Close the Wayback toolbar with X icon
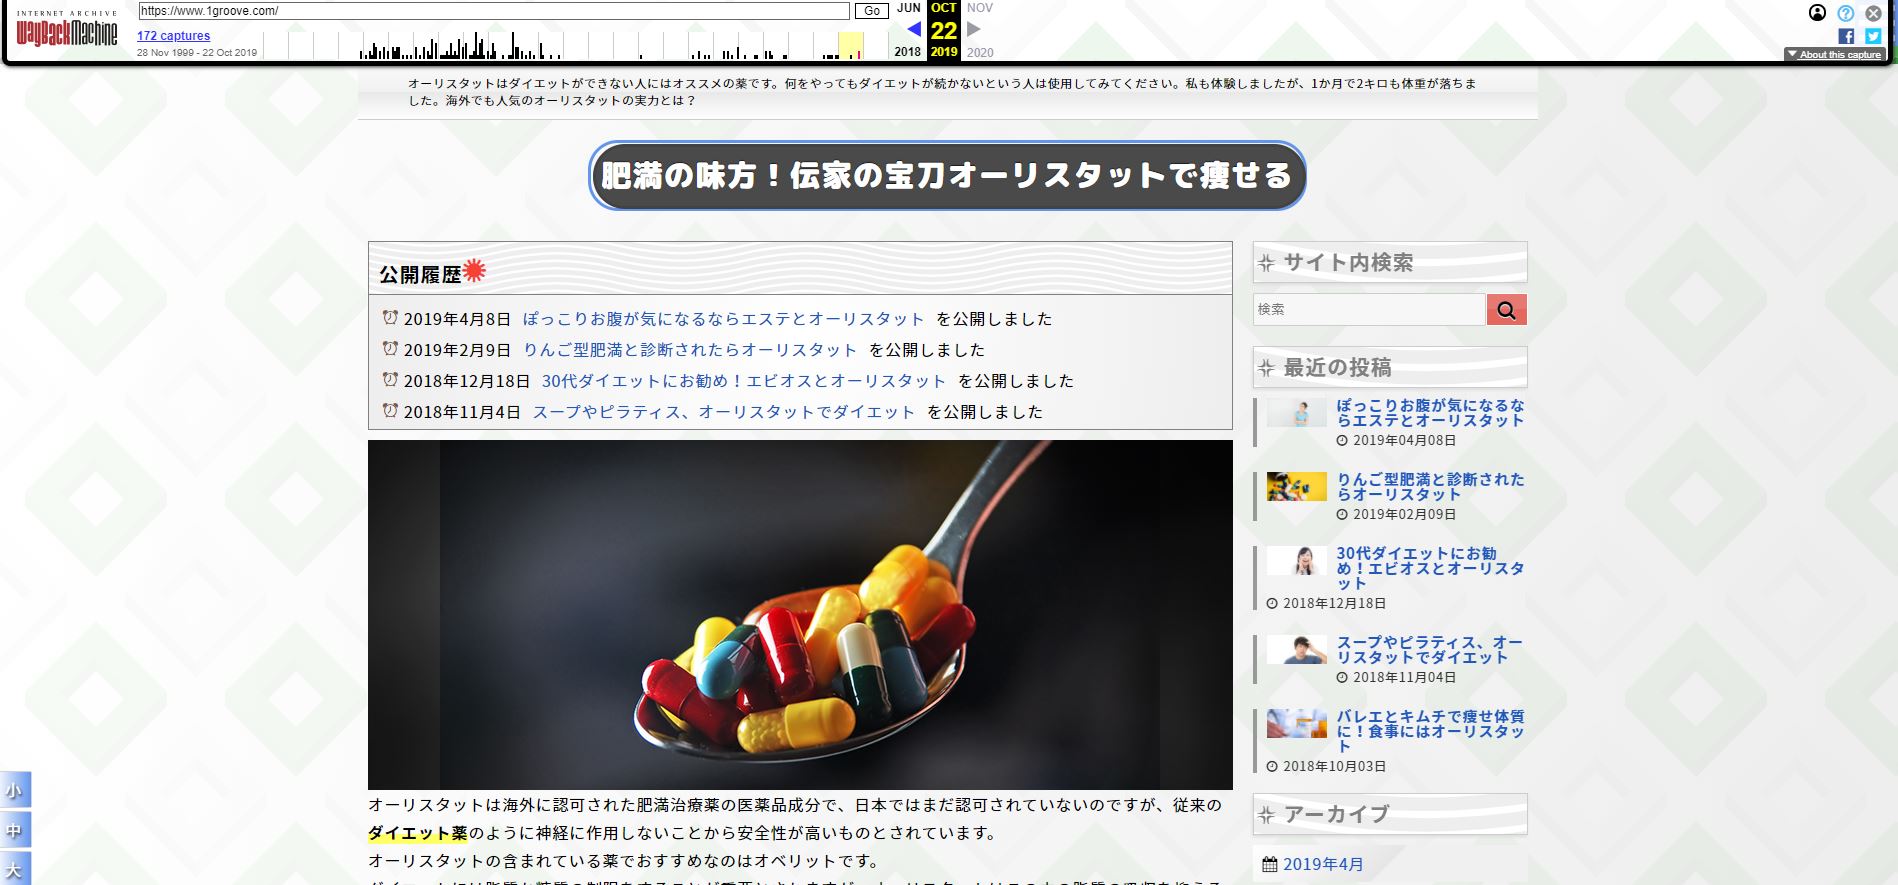The image size is (1898, 885). [x=1873, y=13]
